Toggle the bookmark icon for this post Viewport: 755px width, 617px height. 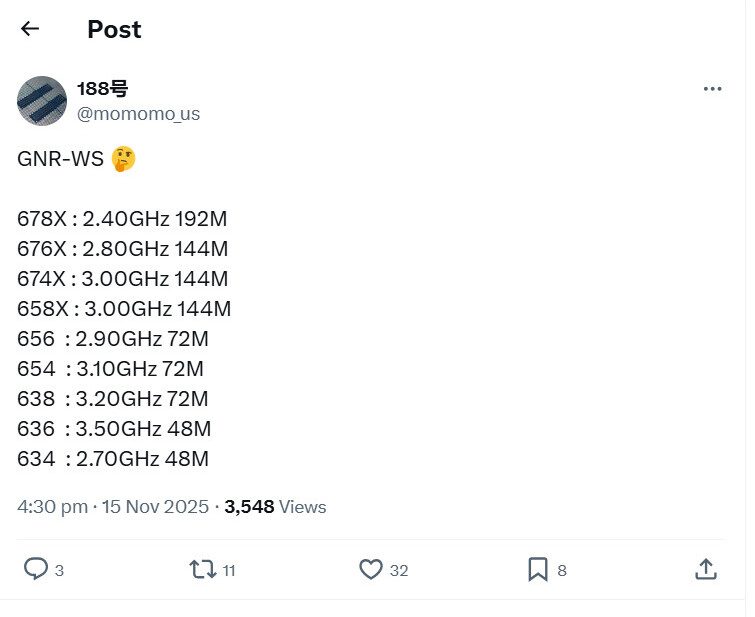point(538,570)
